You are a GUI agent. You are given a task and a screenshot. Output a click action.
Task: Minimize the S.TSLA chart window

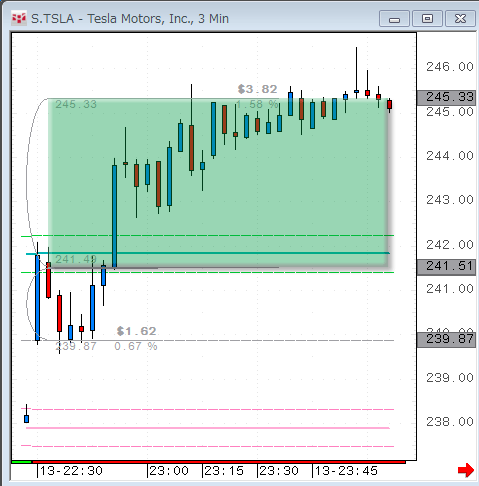coord(394,18)
